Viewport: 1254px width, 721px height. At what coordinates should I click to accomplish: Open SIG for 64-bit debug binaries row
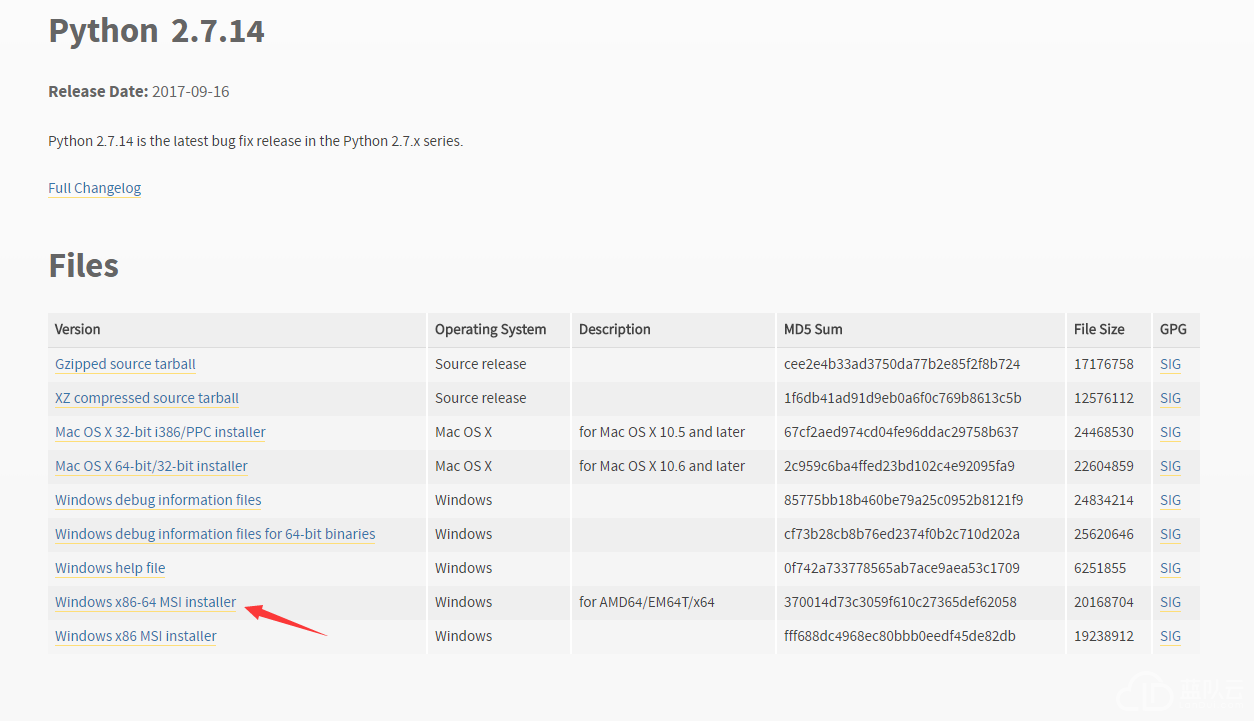click(1170, 534)
